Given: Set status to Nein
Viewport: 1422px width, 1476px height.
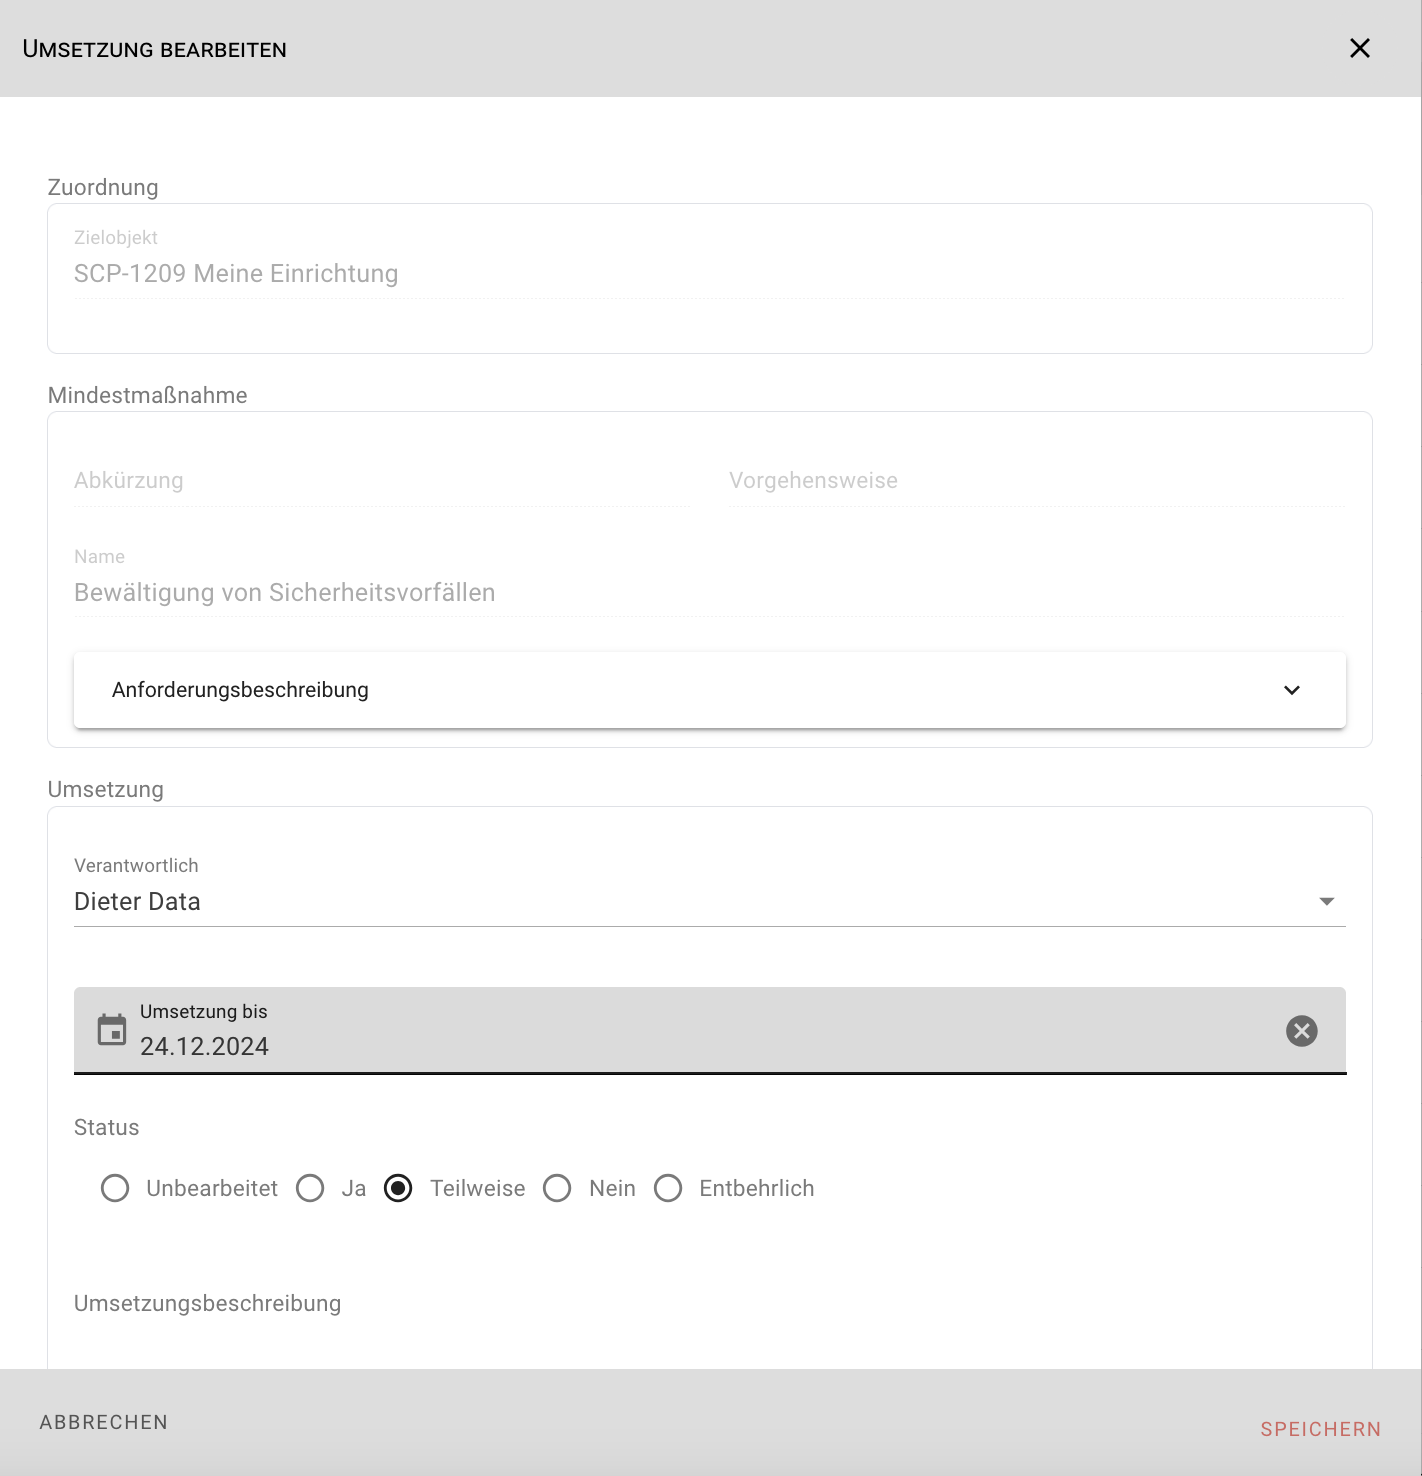Looking at the screenshot, I should tap(557, 1188).
